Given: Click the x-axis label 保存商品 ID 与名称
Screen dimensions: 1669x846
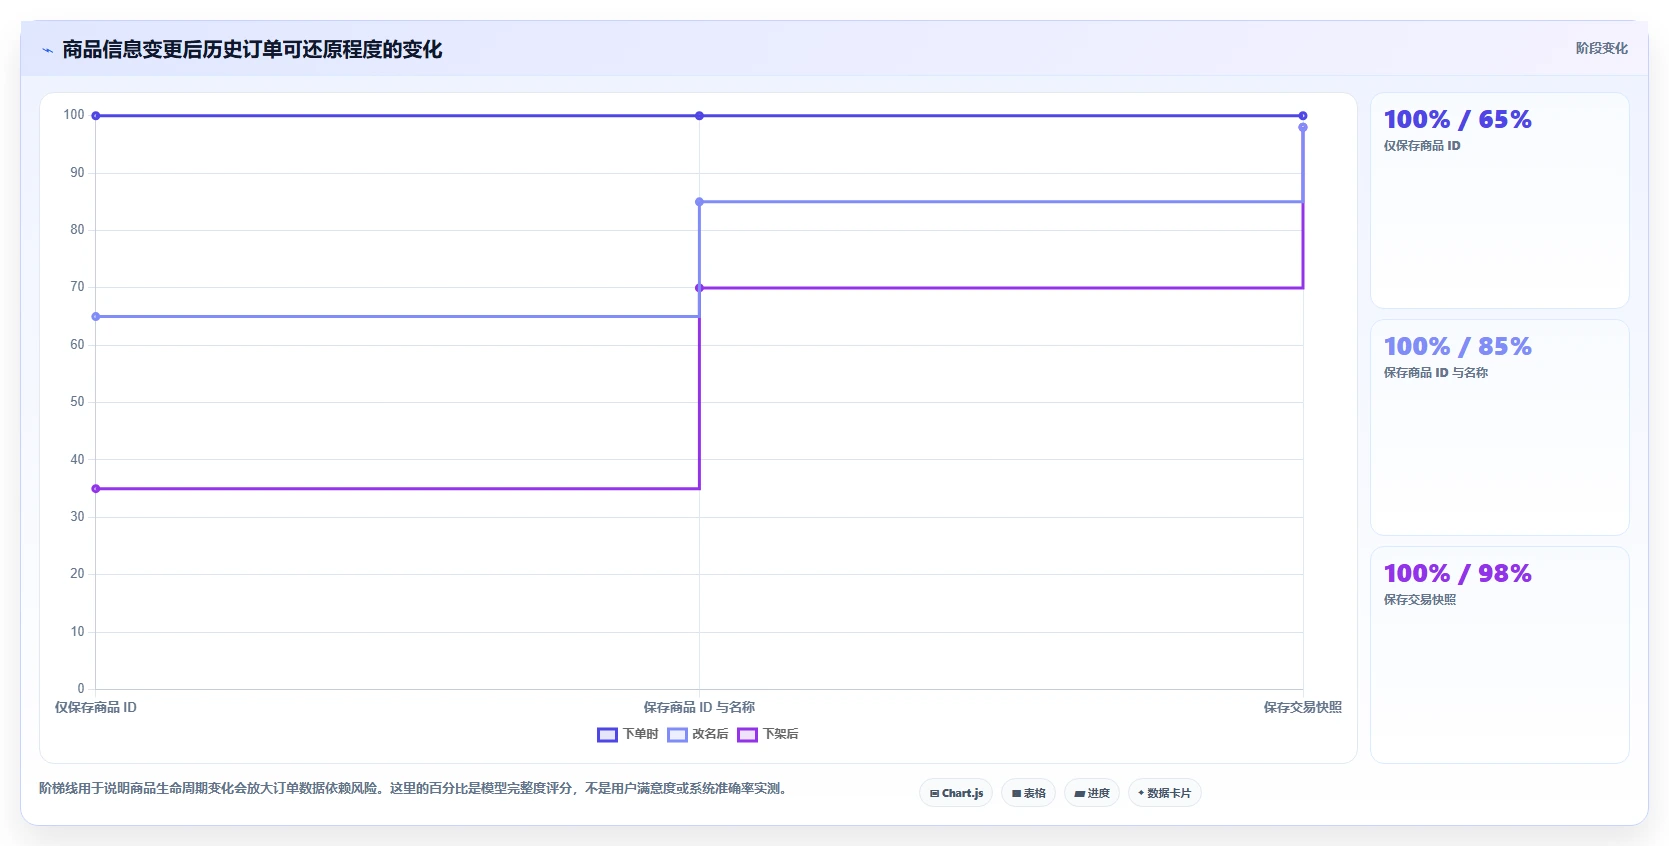Looking at the screenshot, I should (699, 708).
